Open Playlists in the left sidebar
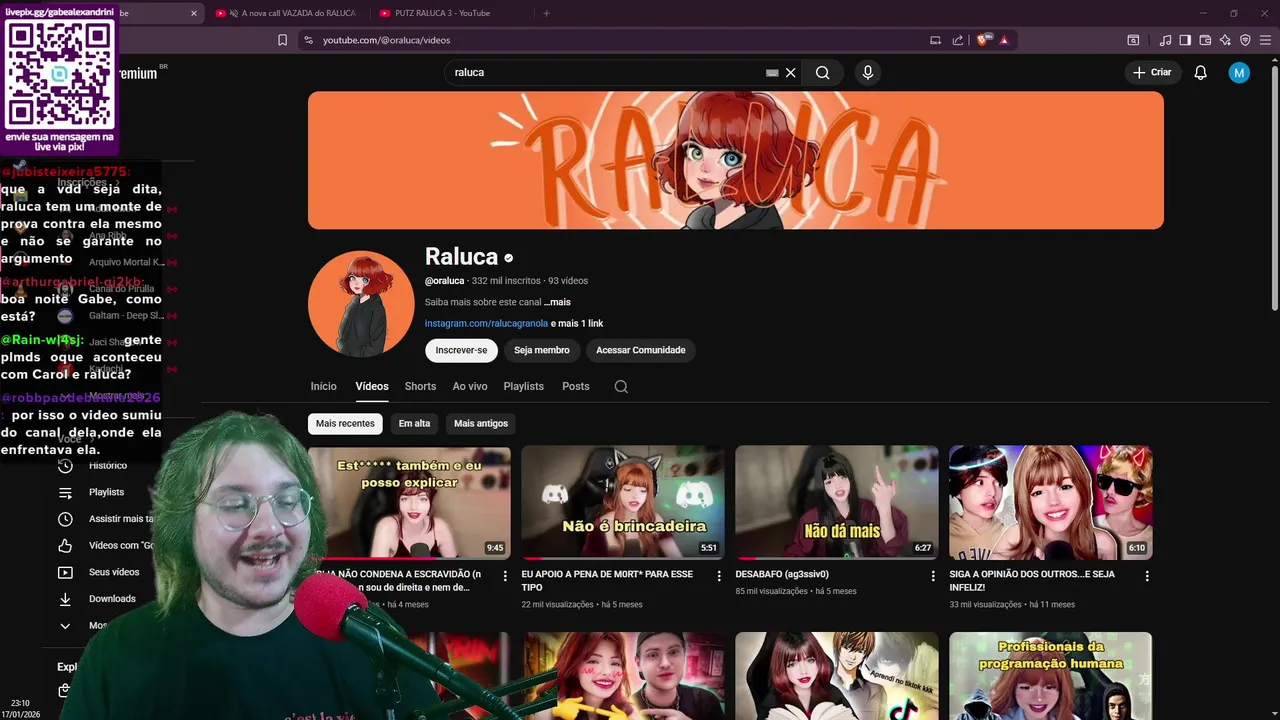This screenshot has width=1280, height=720. (x=105, y=492)
